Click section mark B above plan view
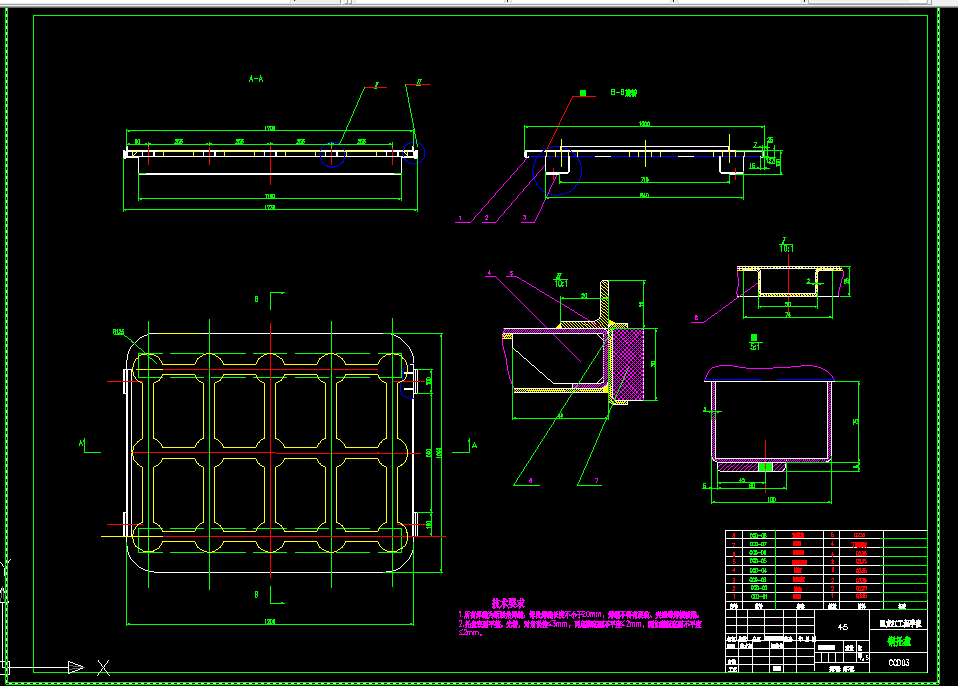958x686 pixels. pyautogui.click(x=257, y=299)
